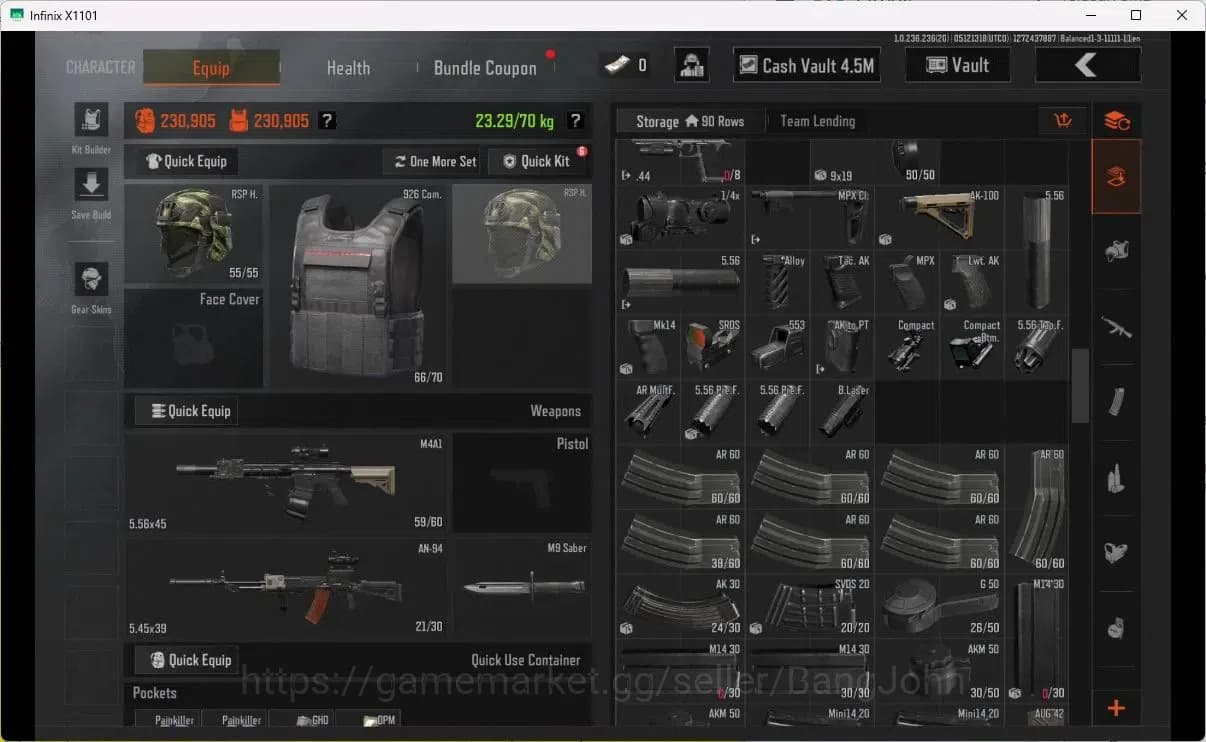Select the AN-94 secondary weapon slot
The width and height of the screenshot is (1206, 742).
coord(286,588)
